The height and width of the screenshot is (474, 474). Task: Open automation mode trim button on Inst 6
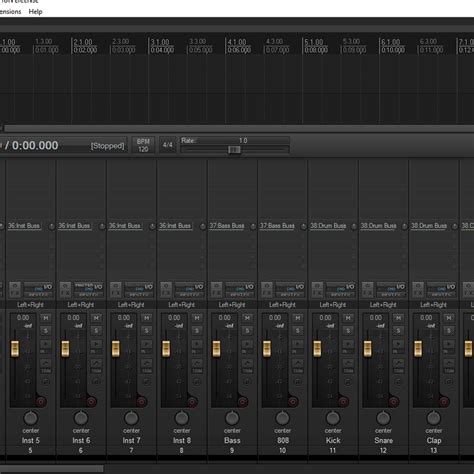tap(96, 366)
